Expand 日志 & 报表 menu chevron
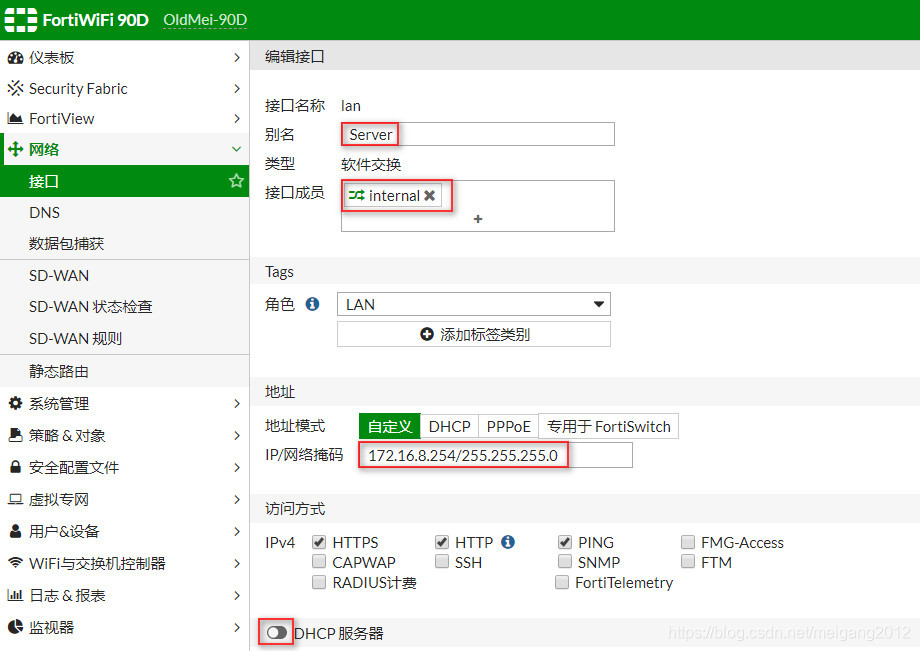Screen dimensions: 920x651 point(236,595)
